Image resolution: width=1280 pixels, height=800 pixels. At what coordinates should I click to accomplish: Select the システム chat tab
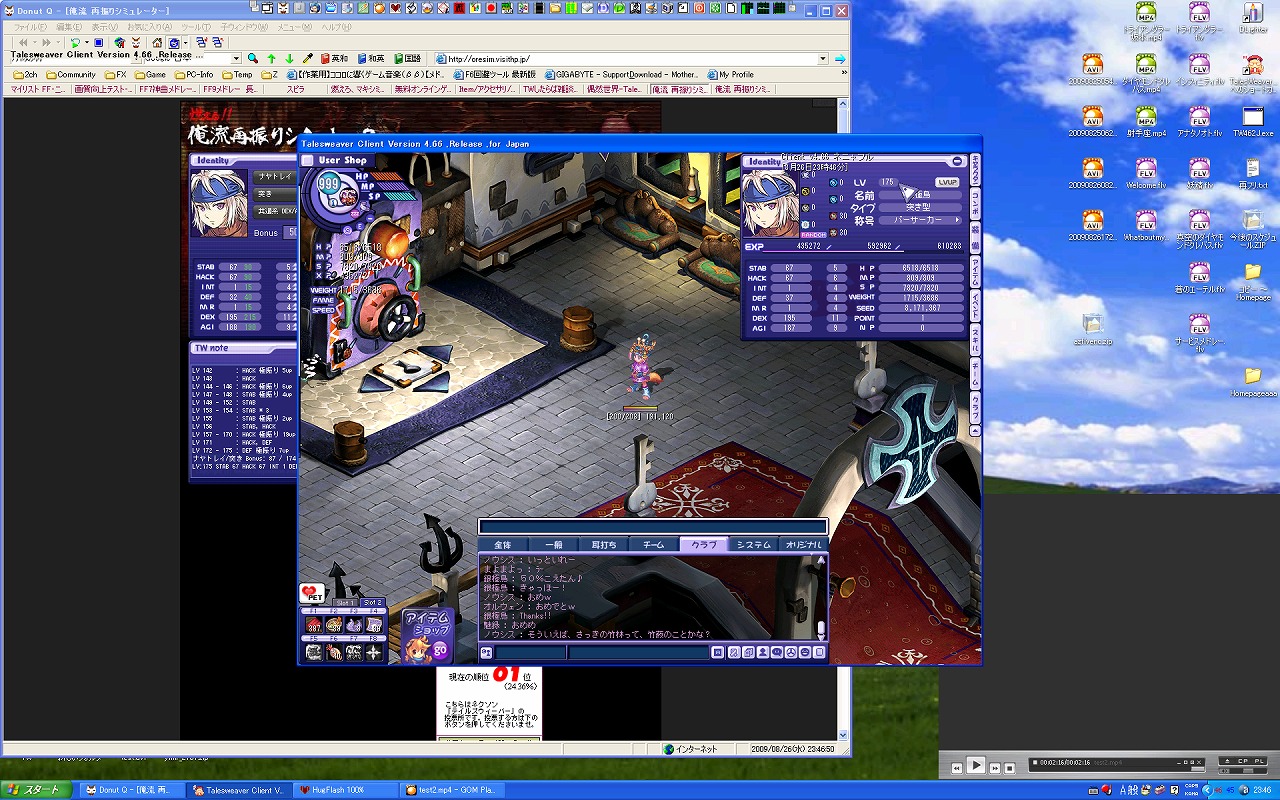coord(753,545)
